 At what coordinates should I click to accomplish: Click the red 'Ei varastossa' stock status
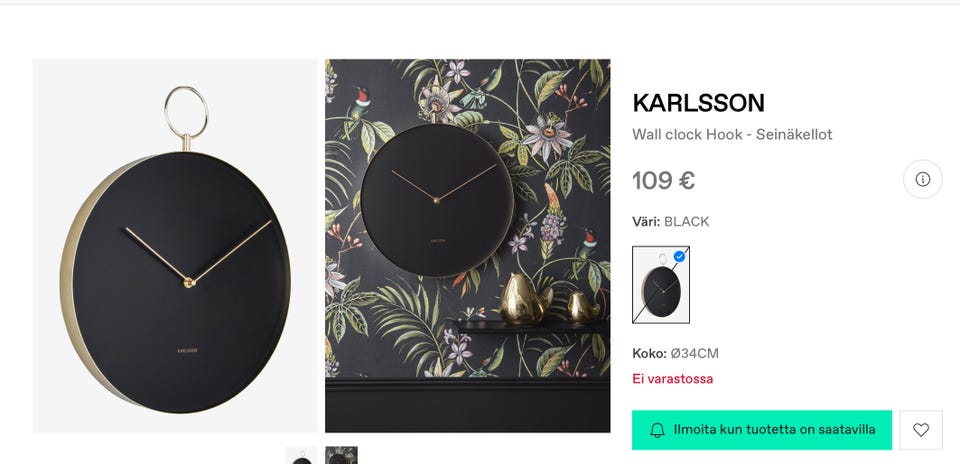point(672,379)
